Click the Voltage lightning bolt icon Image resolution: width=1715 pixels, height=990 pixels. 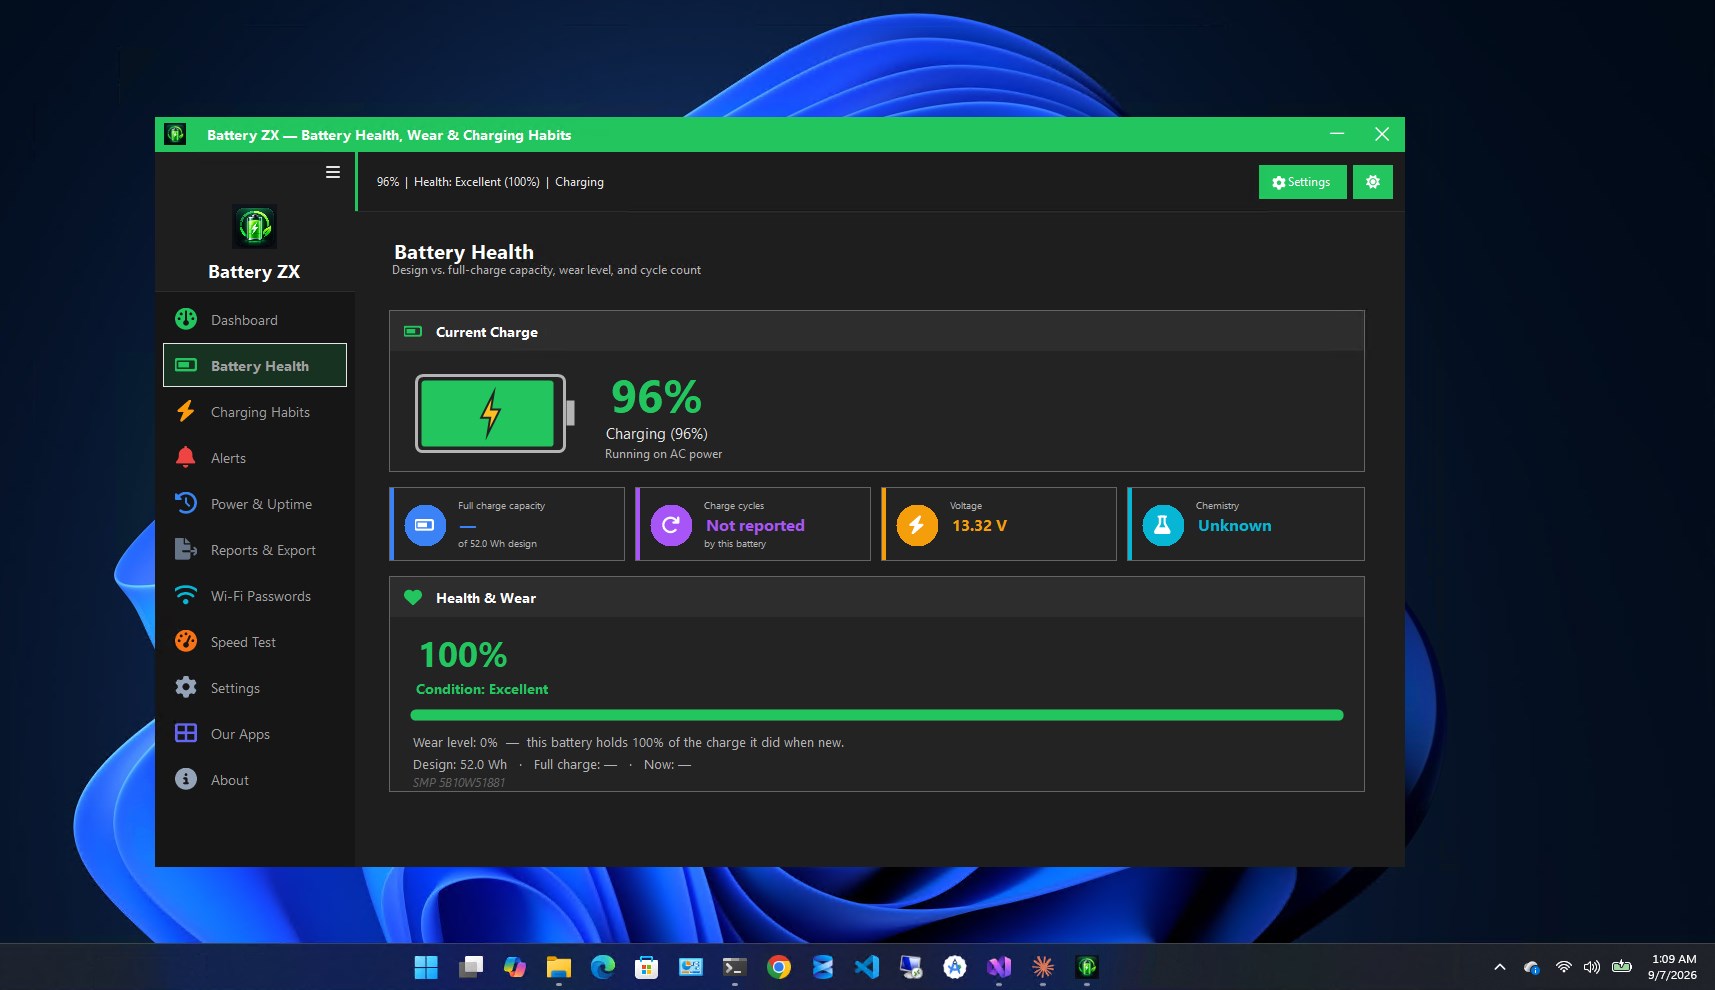point(917,524)
